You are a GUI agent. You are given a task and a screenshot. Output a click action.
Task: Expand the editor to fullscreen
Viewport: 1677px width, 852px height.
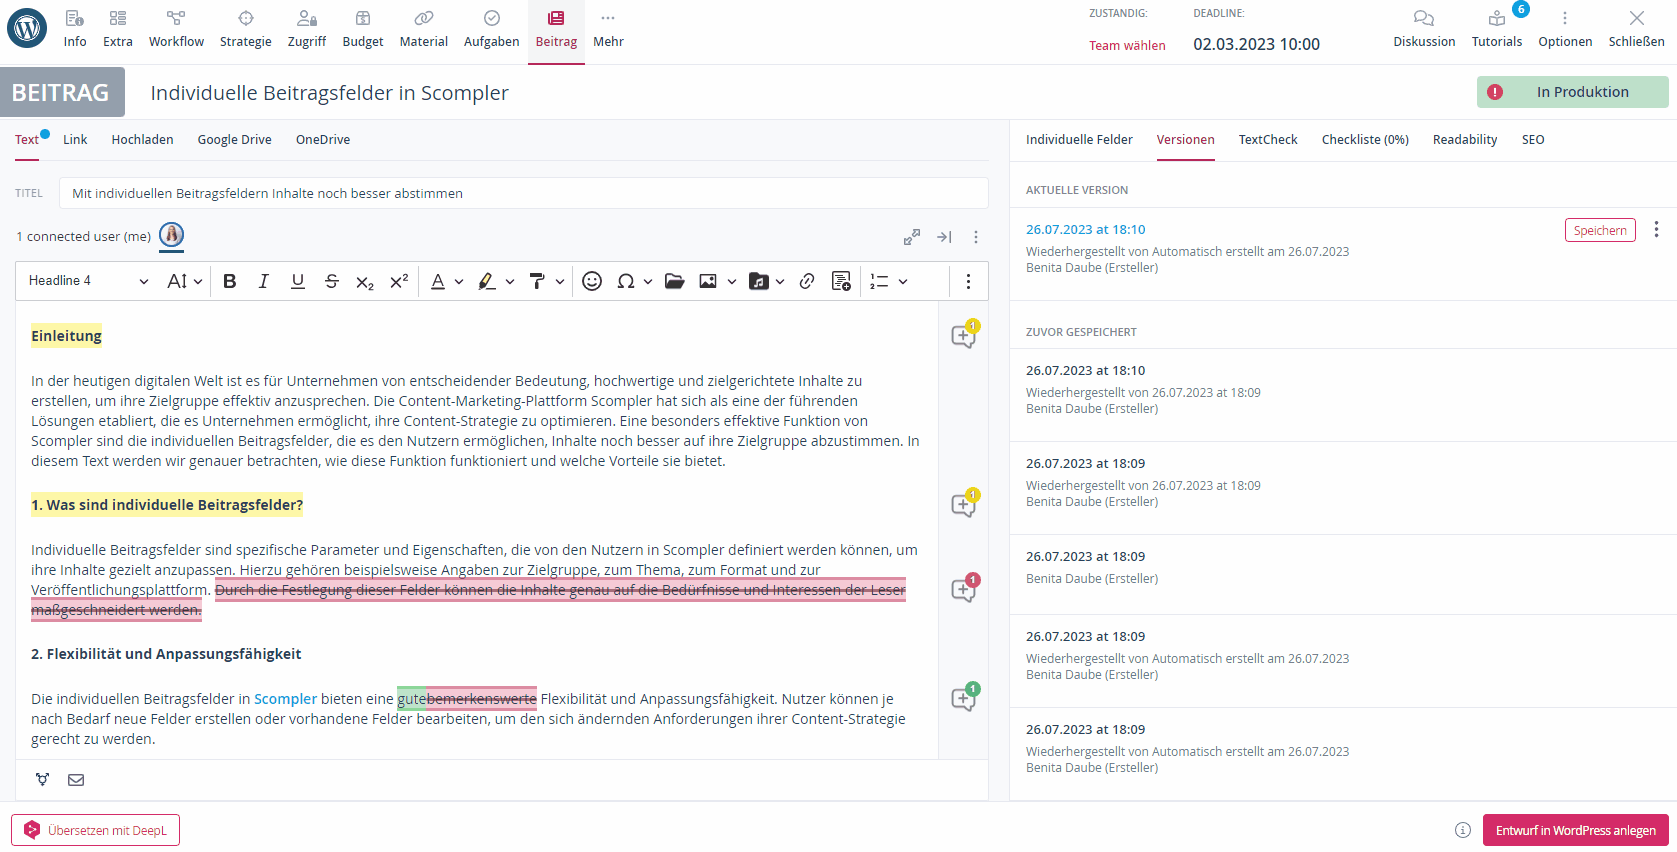pyautogui.click(x=911, y=237)
